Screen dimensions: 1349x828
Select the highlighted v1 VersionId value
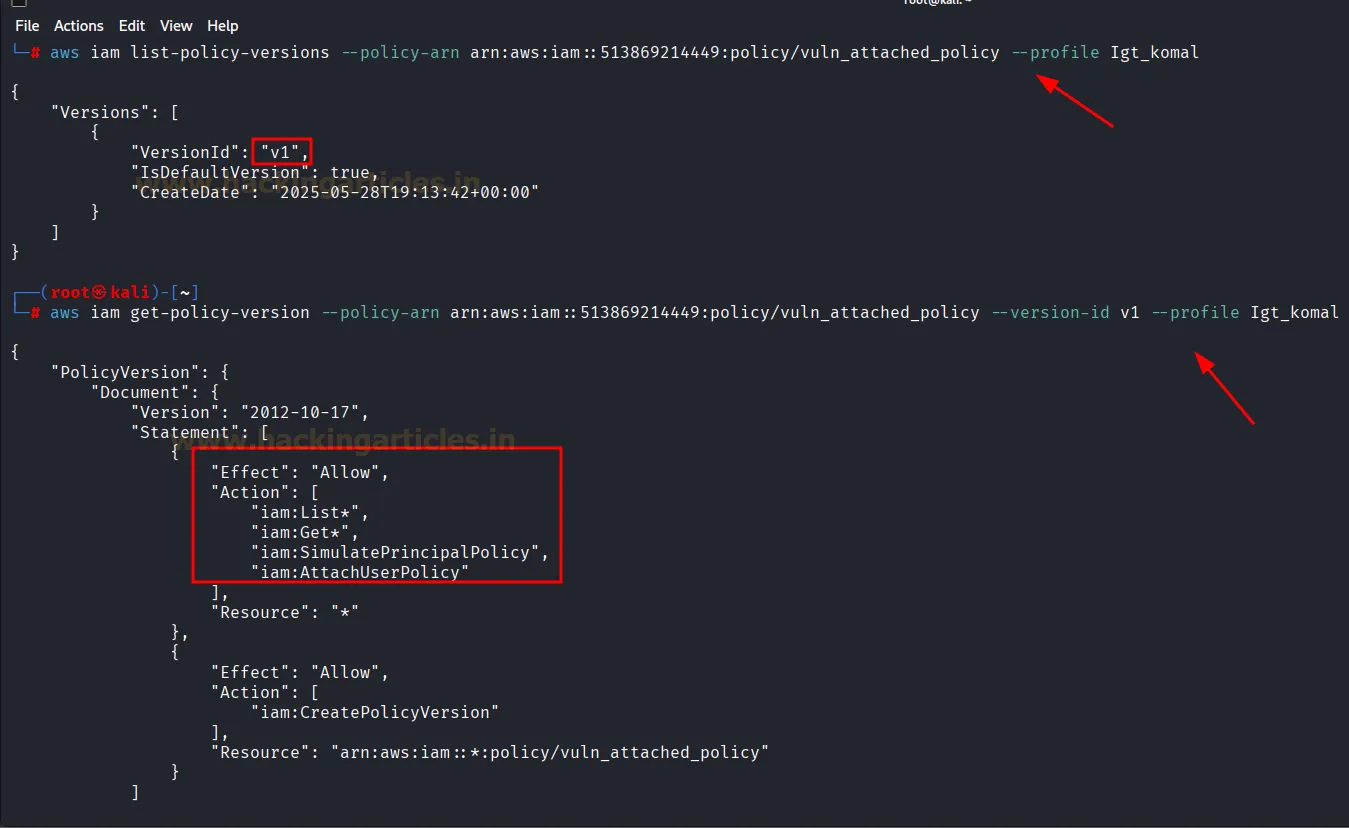coord(280,151)
